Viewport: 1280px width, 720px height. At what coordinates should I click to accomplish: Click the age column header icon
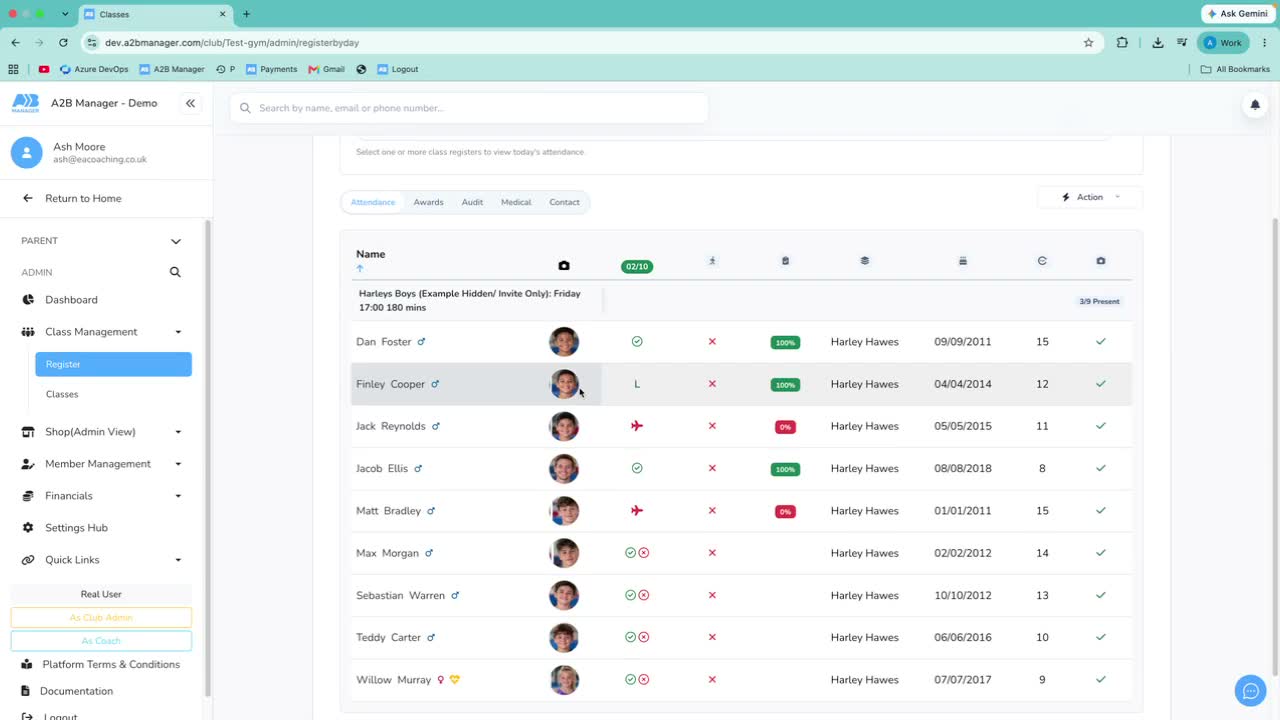point(1042,261)
